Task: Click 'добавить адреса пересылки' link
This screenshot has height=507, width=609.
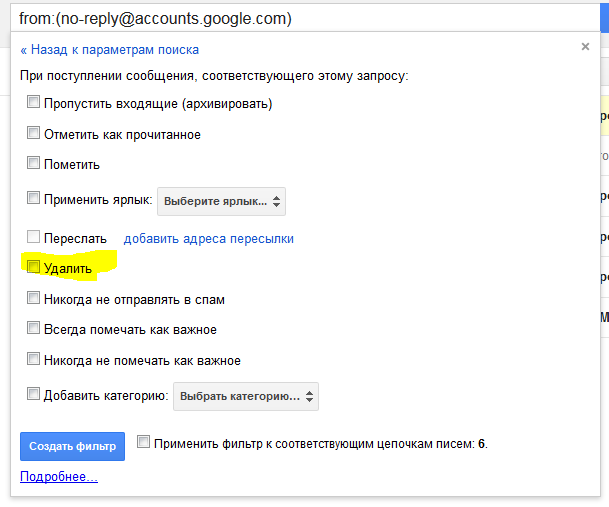Action: coord(208,239)
